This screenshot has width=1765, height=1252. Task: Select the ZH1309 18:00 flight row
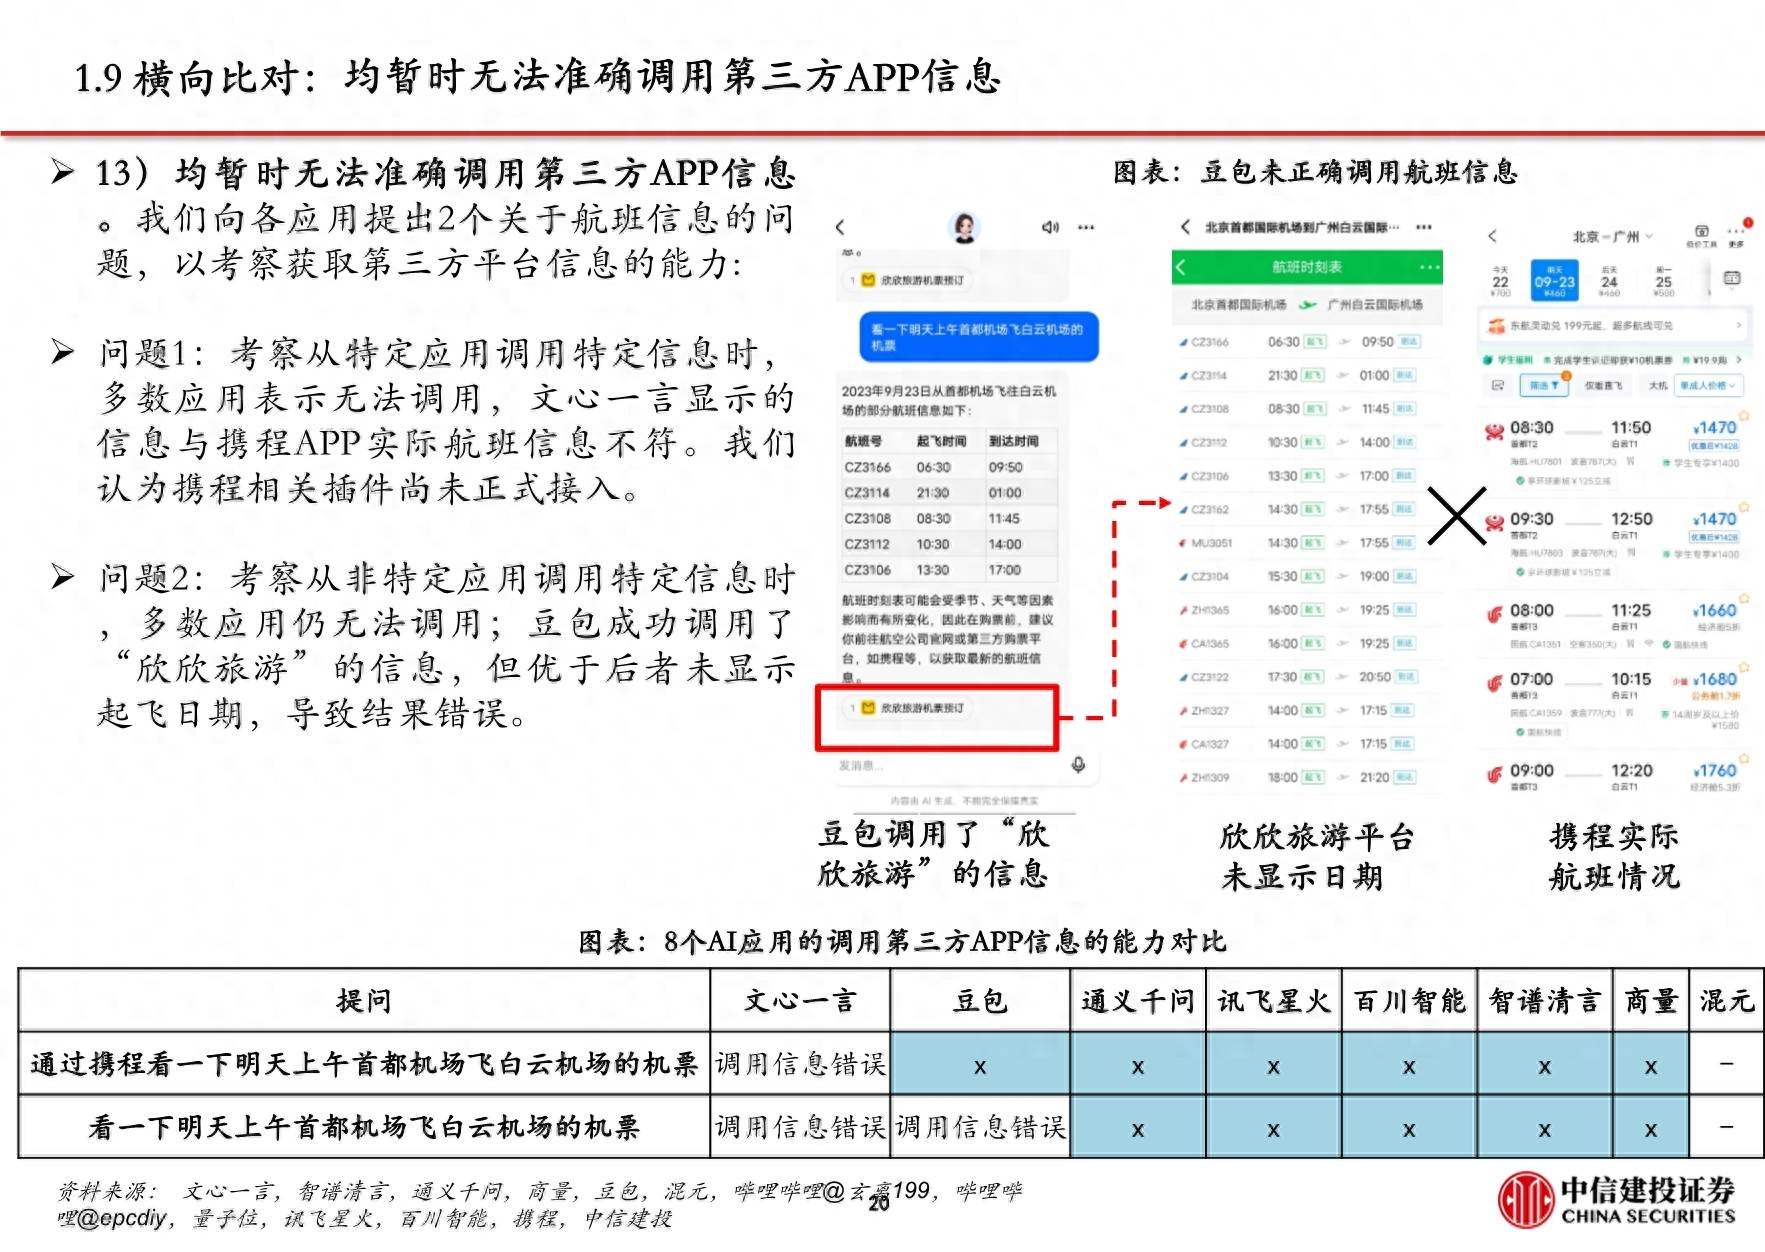click(1308, 777)
